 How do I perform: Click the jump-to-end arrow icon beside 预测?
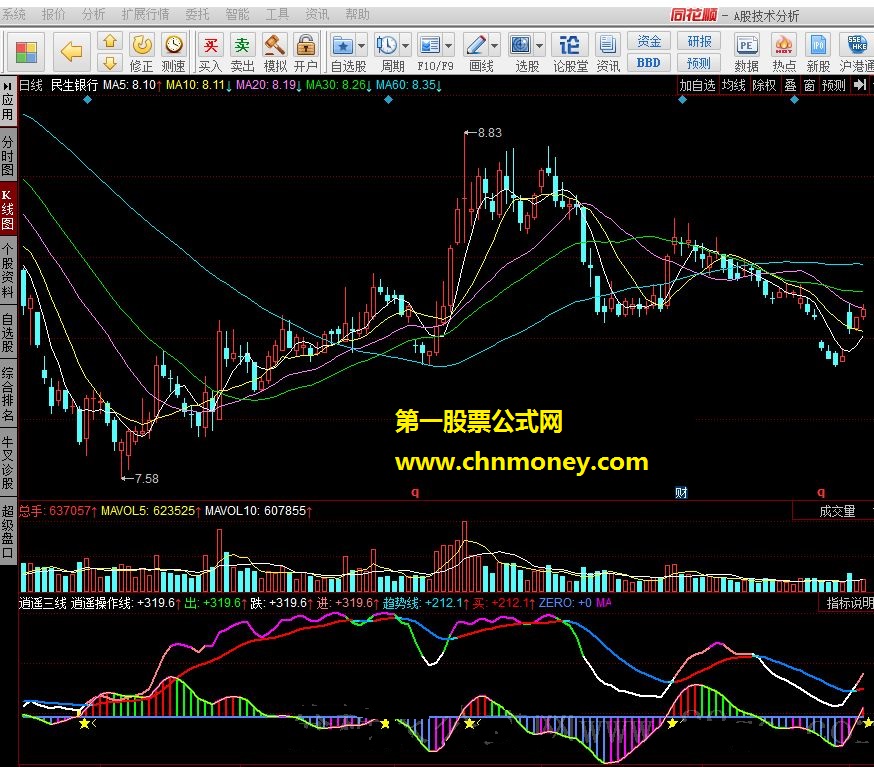coord(860,85)
